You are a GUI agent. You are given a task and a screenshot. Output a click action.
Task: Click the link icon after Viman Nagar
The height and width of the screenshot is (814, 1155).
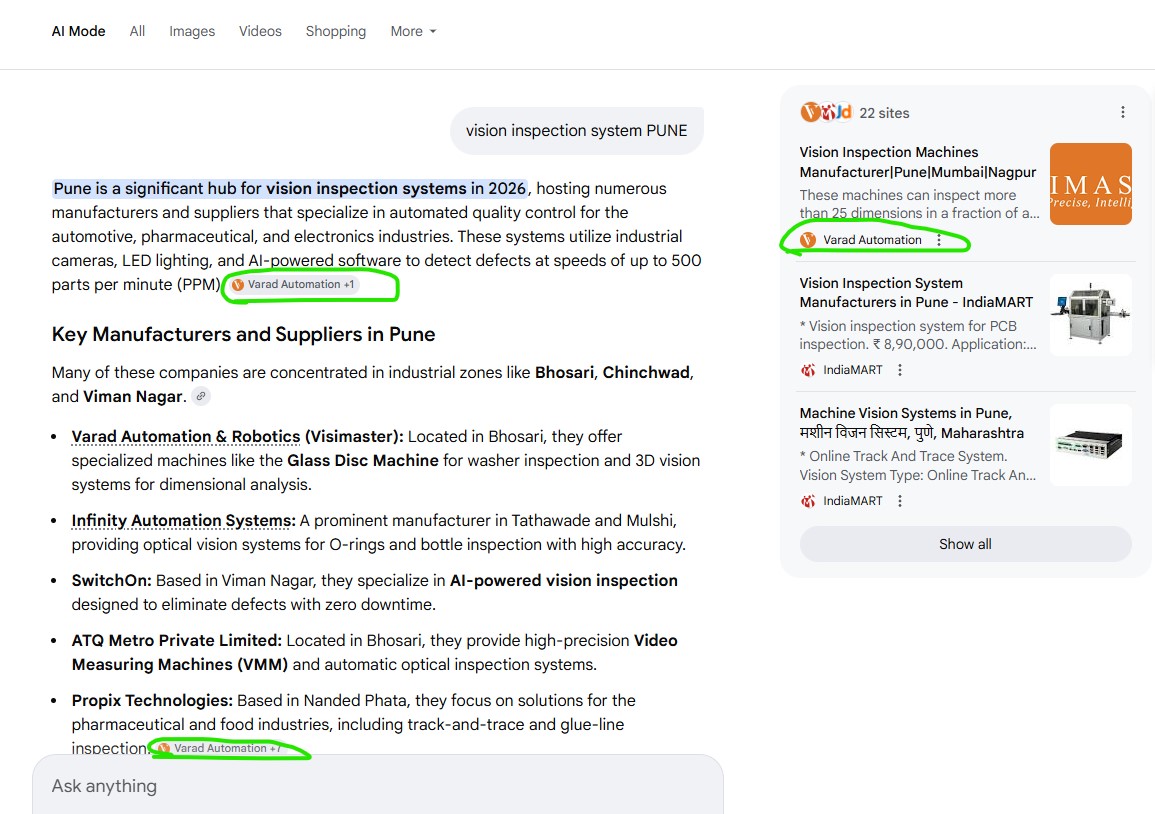(201, 396)
